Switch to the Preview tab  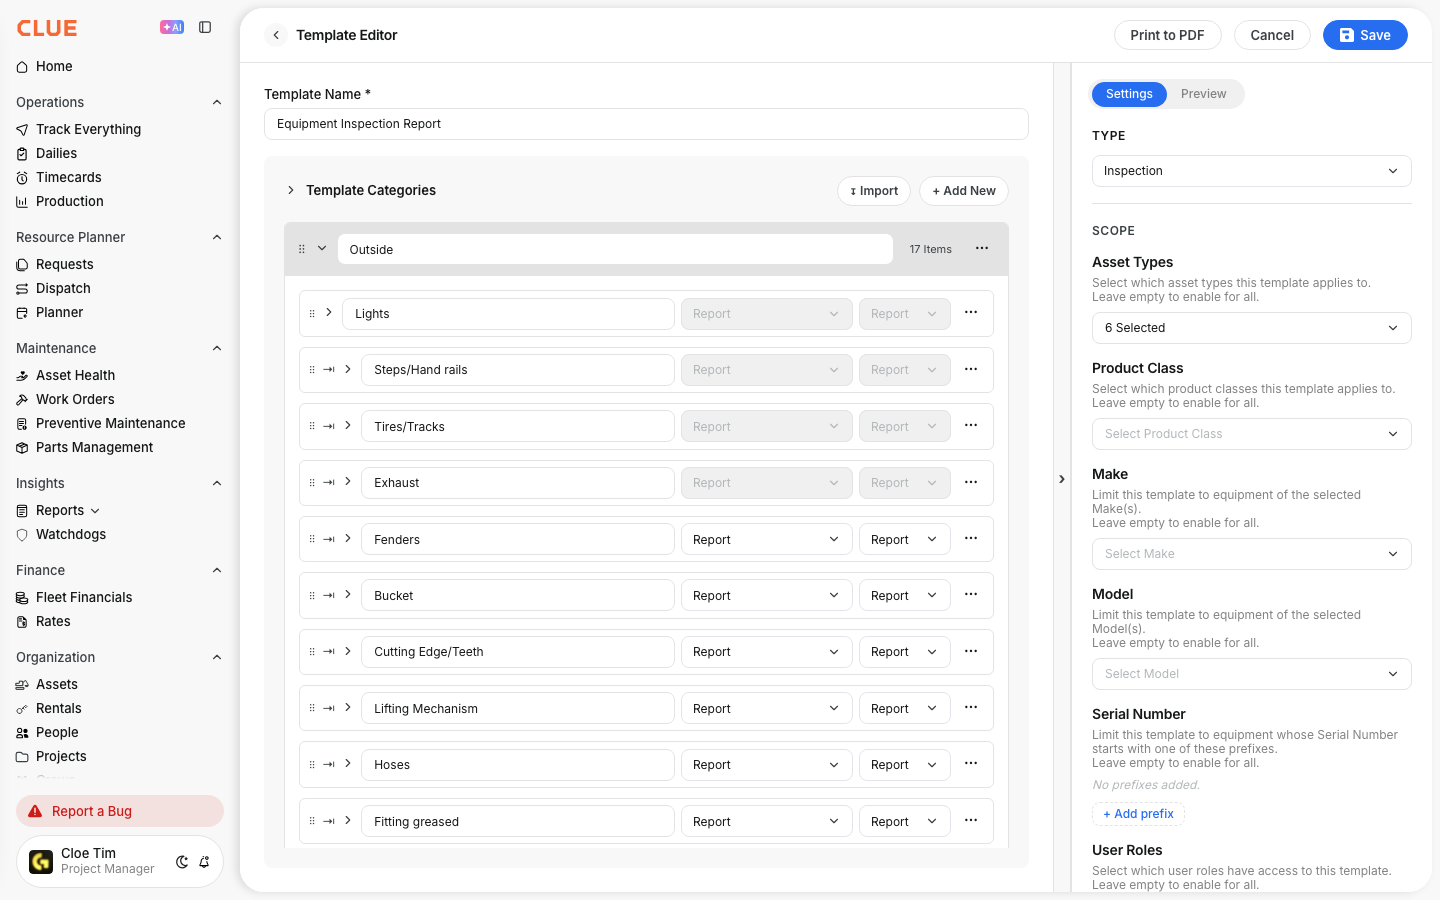1203,94
